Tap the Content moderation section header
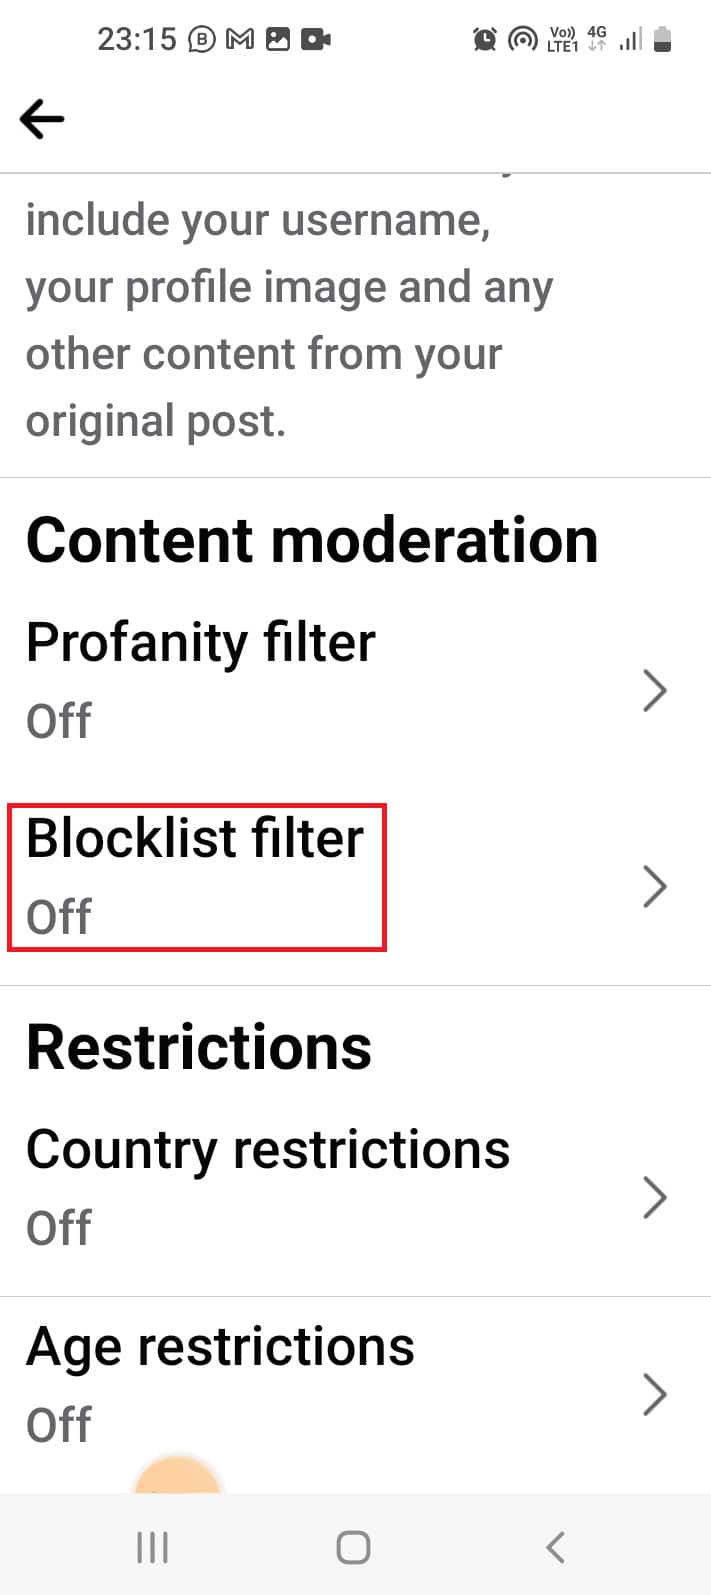This screenshot has width=711, height=1595. [313, 540]
